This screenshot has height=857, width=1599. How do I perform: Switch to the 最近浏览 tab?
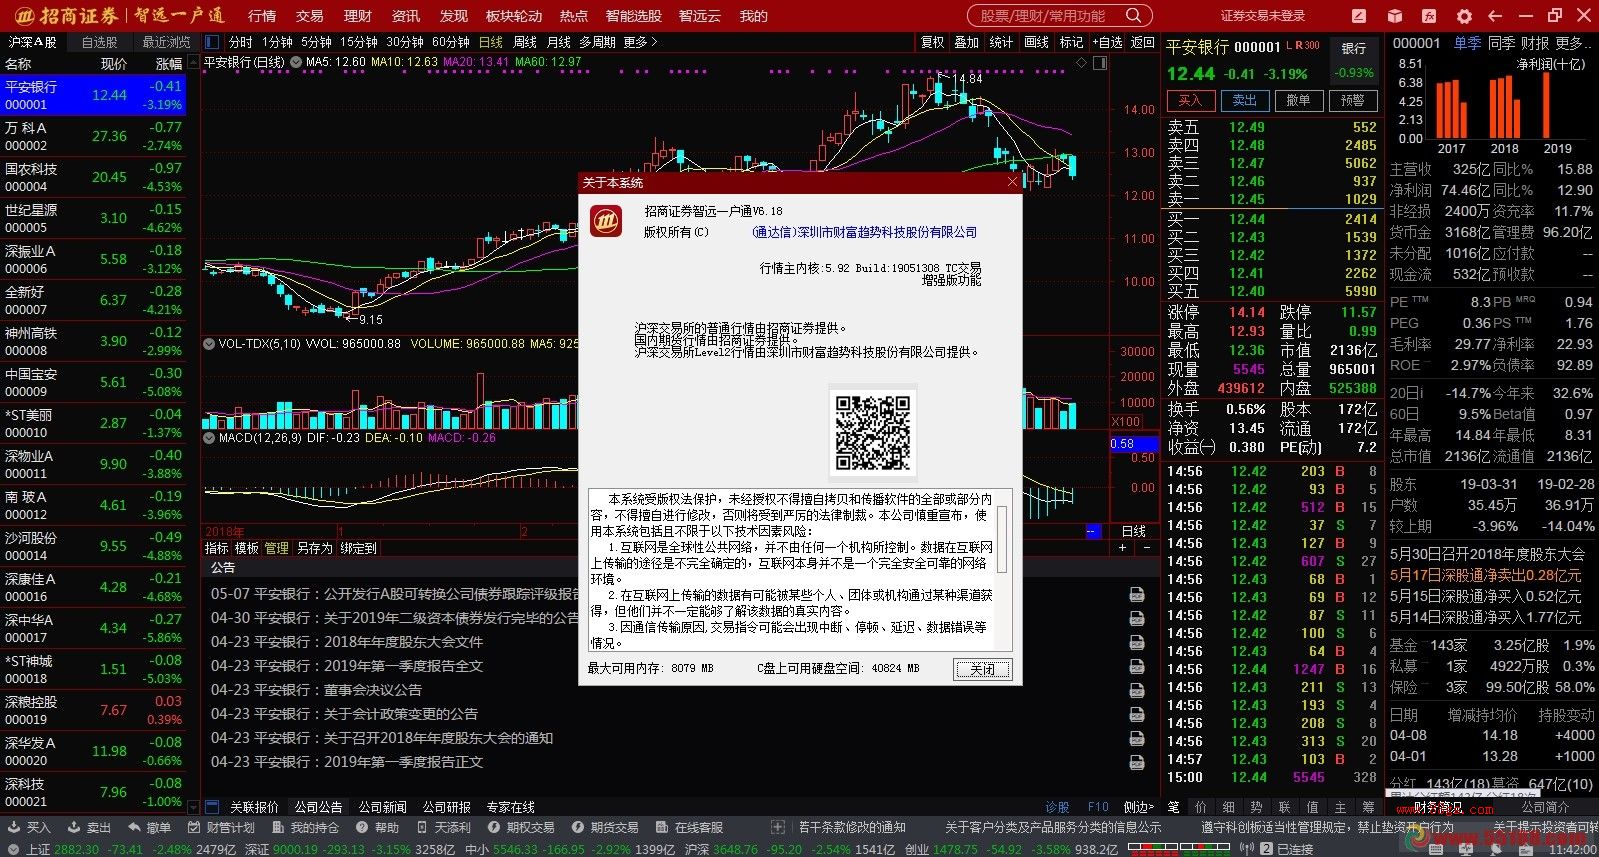pos(166,42)
